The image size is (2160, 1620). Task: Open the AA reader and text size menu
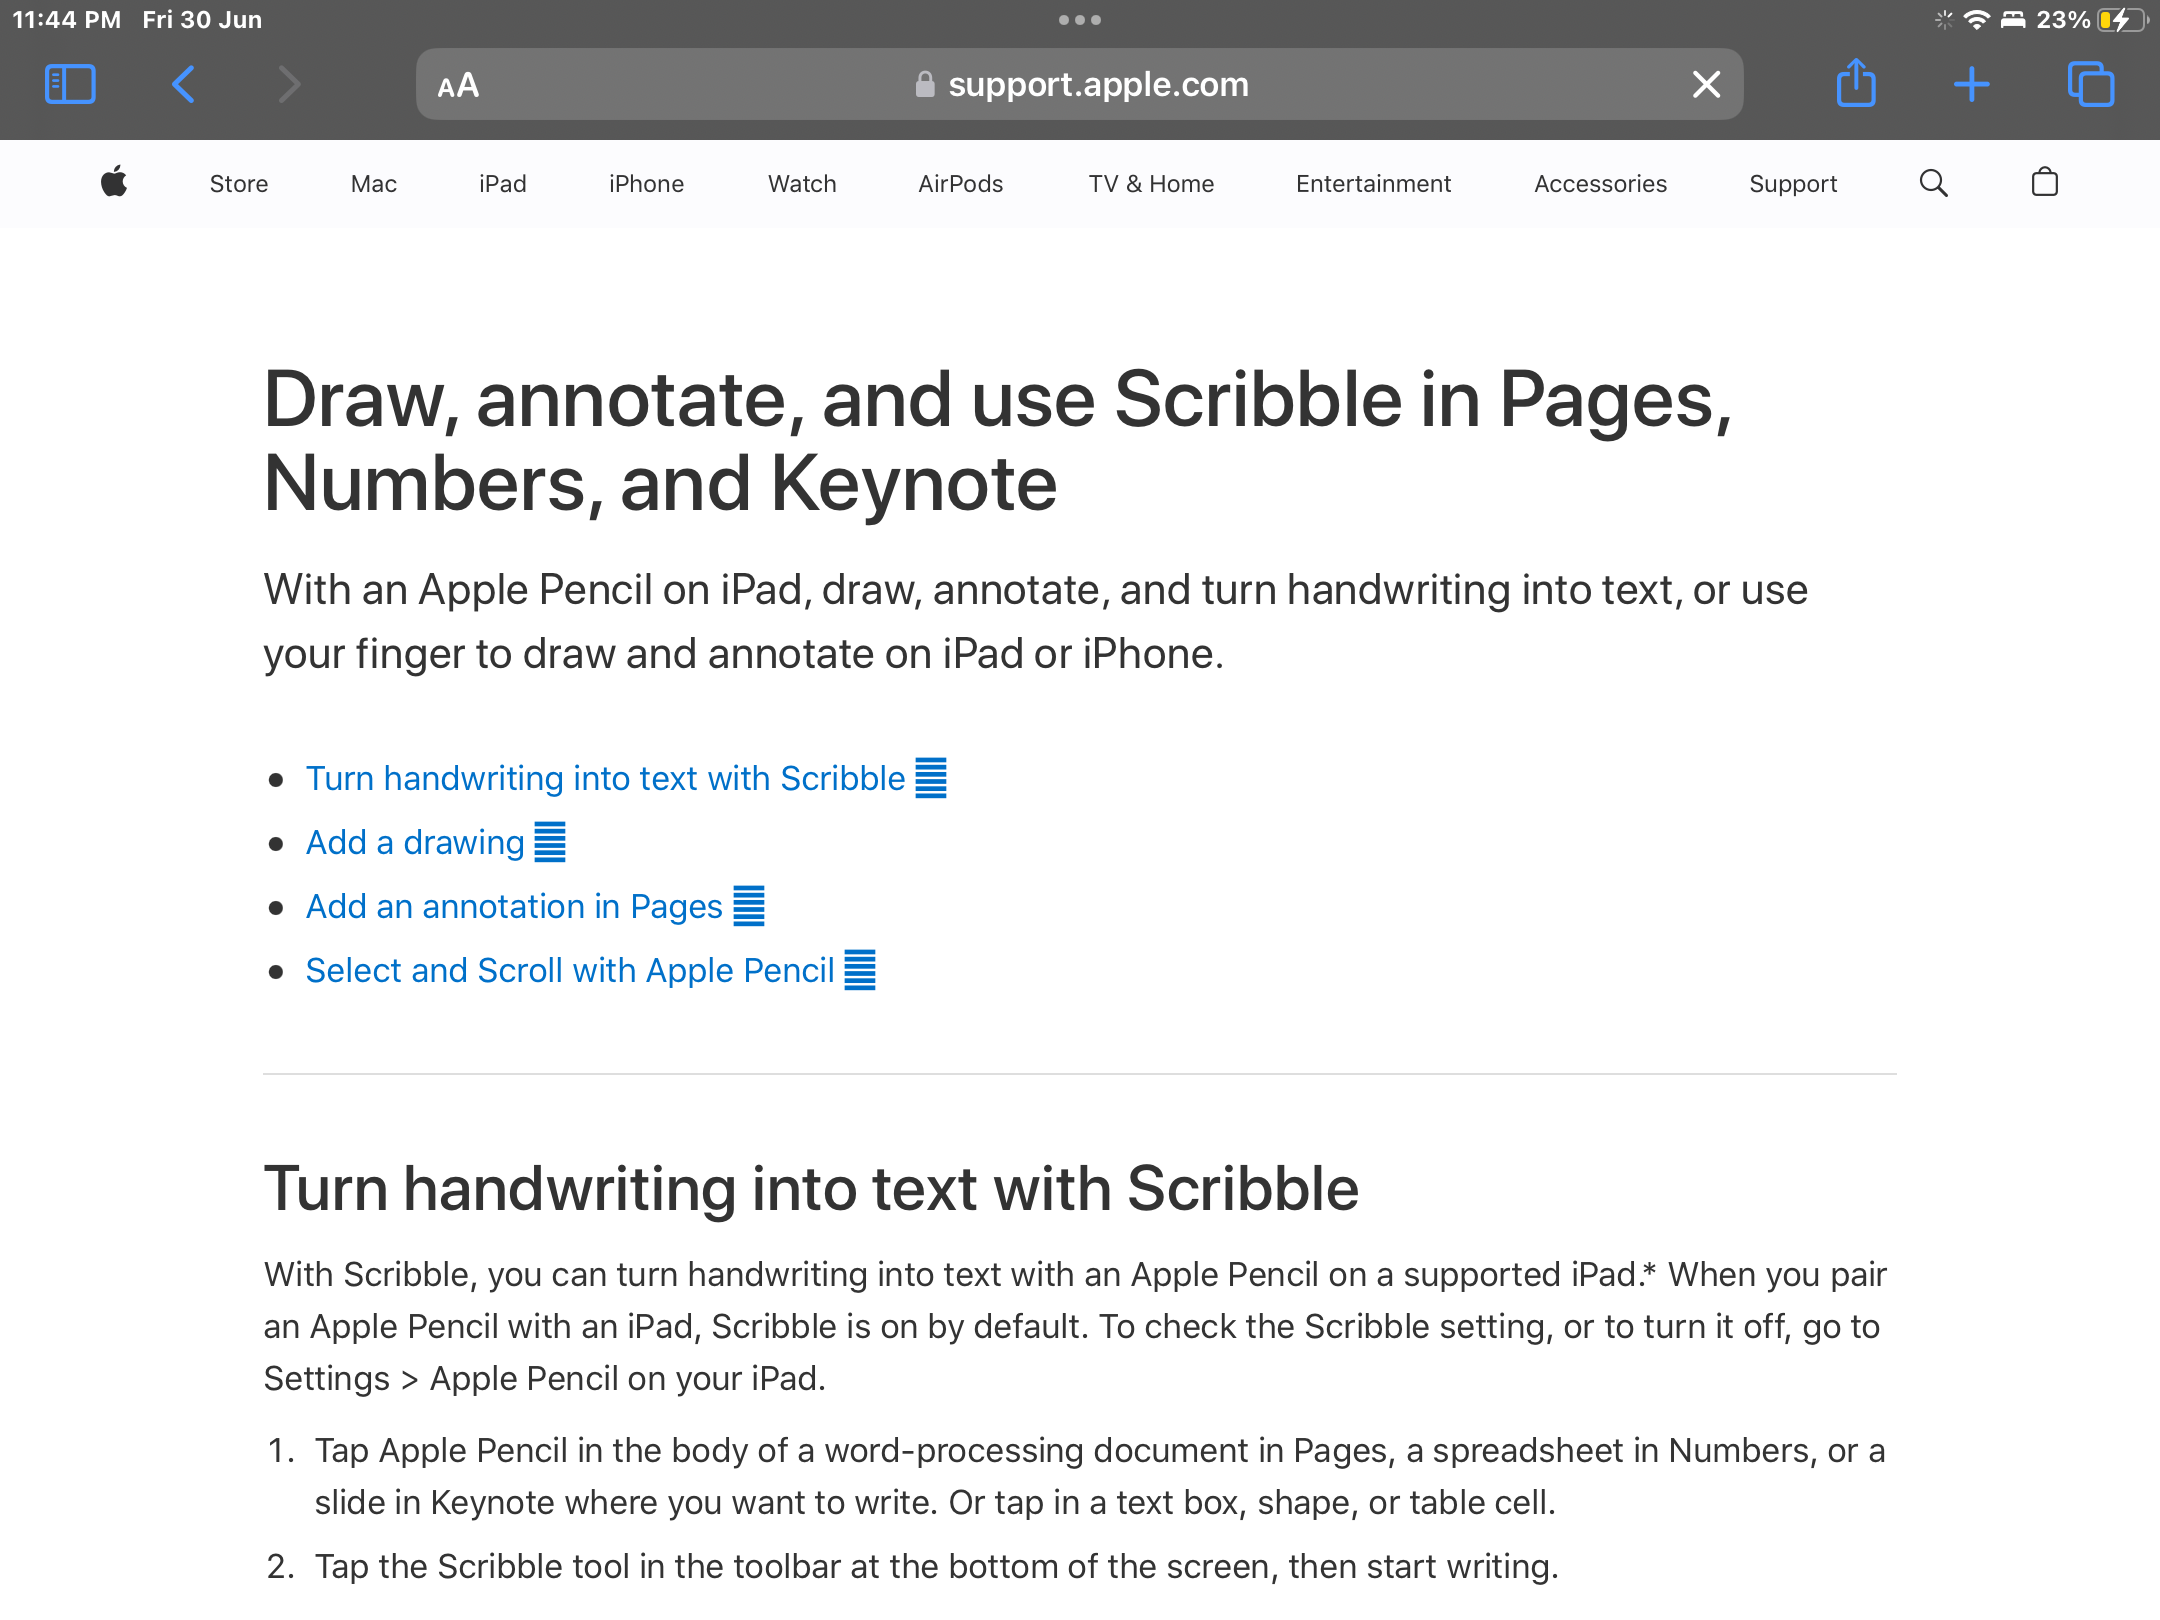(458, 86)
